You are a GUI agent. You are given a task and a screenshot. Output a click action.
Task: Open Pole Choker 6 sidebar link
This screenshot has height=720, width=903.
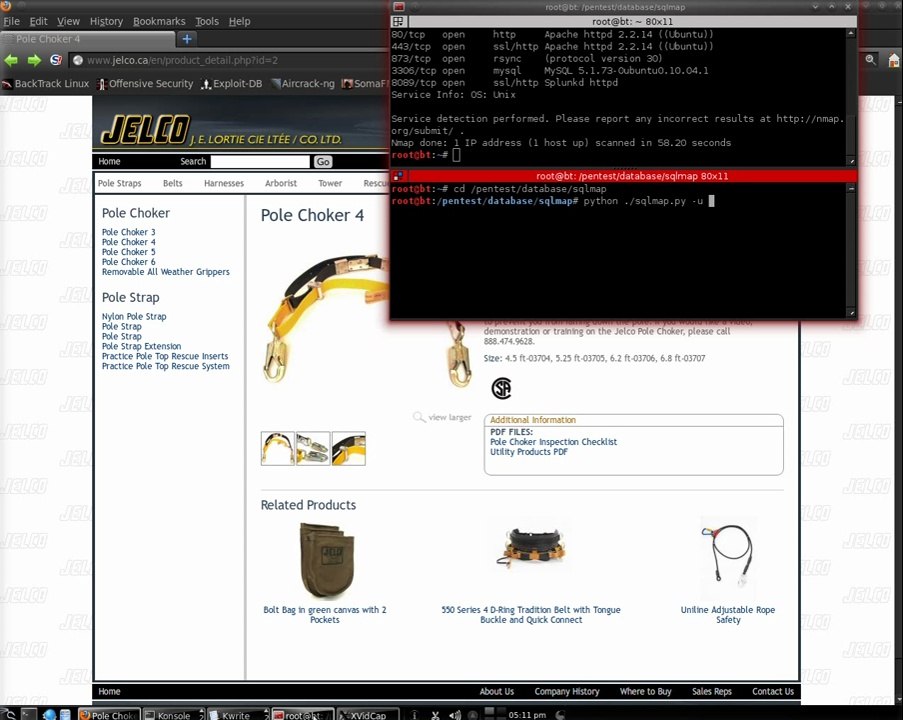[128, 262]
